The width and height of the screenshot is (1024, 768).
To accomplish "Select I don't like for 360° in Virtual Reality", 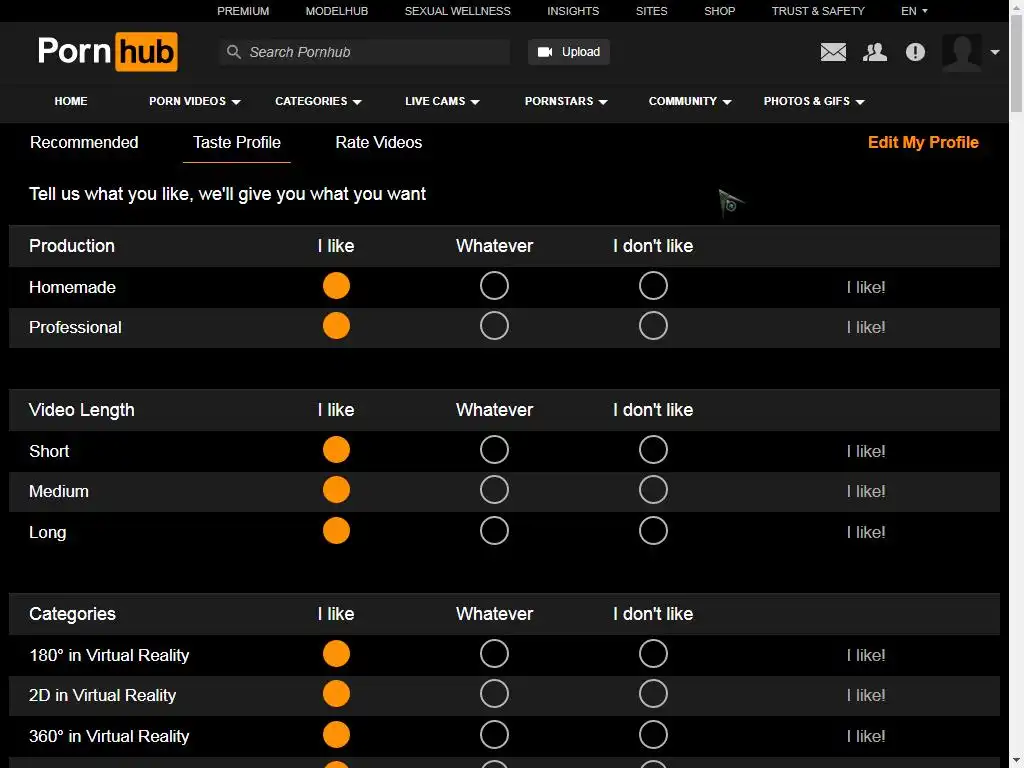I will (653, 735).
